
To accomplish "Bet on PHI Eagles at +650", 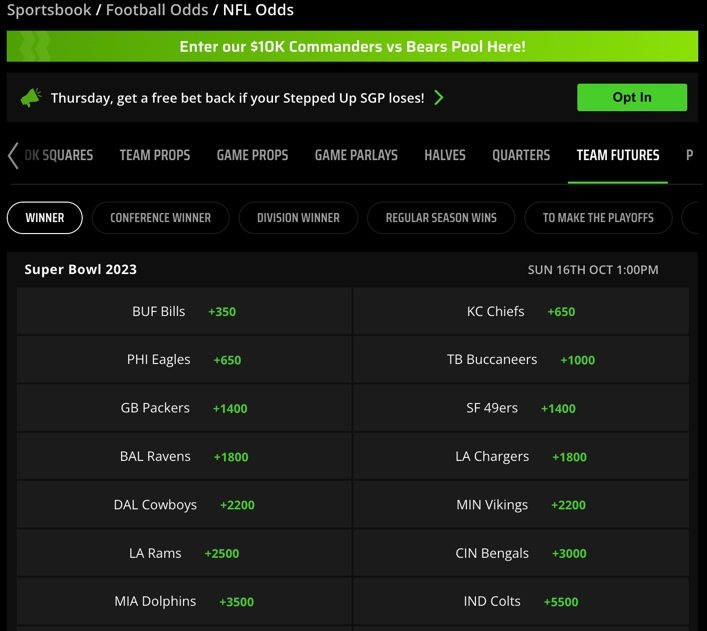I will click(184, 359).
